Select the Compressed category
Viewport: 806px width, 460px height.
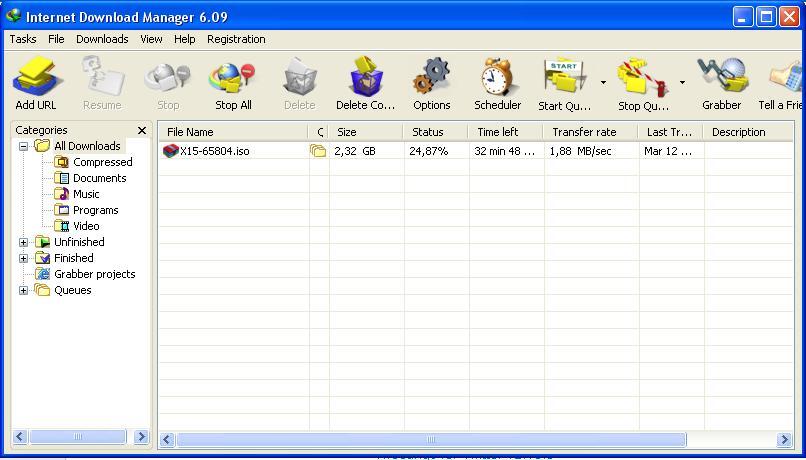click(102, 162)
